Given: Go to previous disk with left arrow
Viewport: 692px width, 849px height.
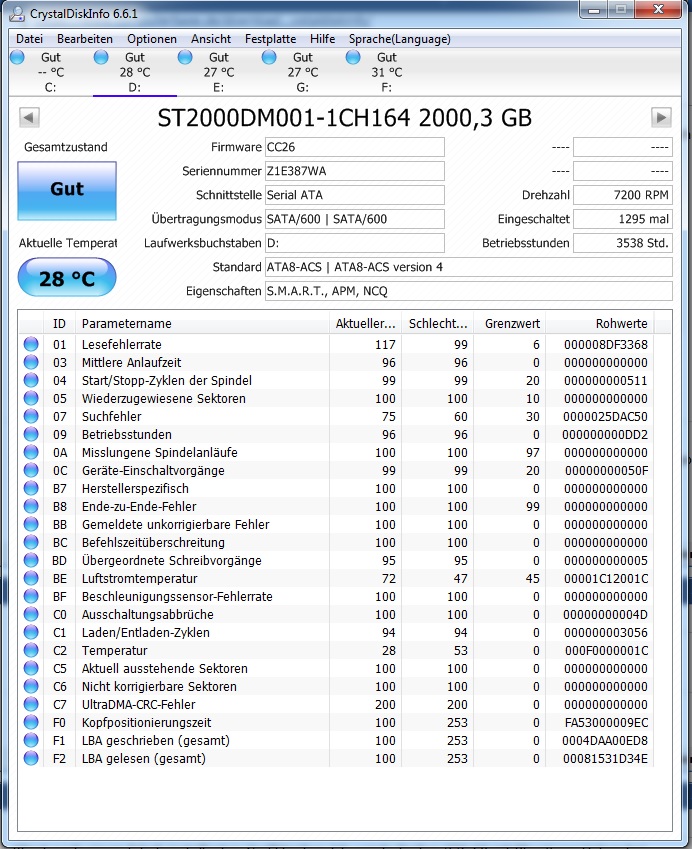Looking at the screenshot, I should point(29,117).
